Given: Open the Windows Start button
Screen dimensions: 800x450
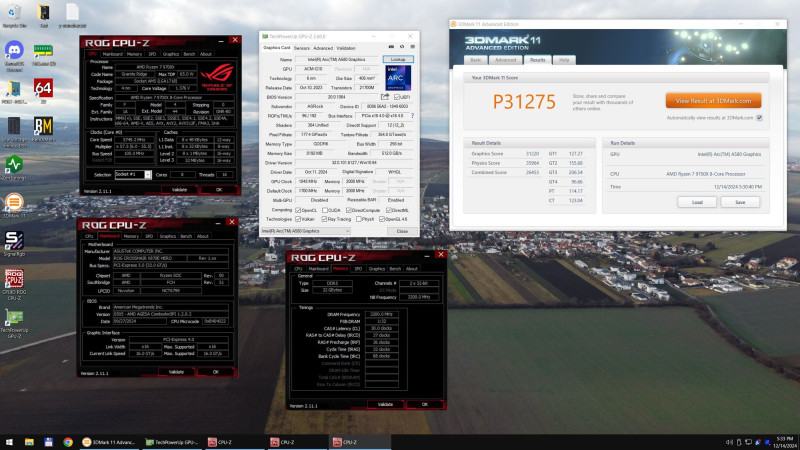Looking at the screenshot, I should coord(9,442).
